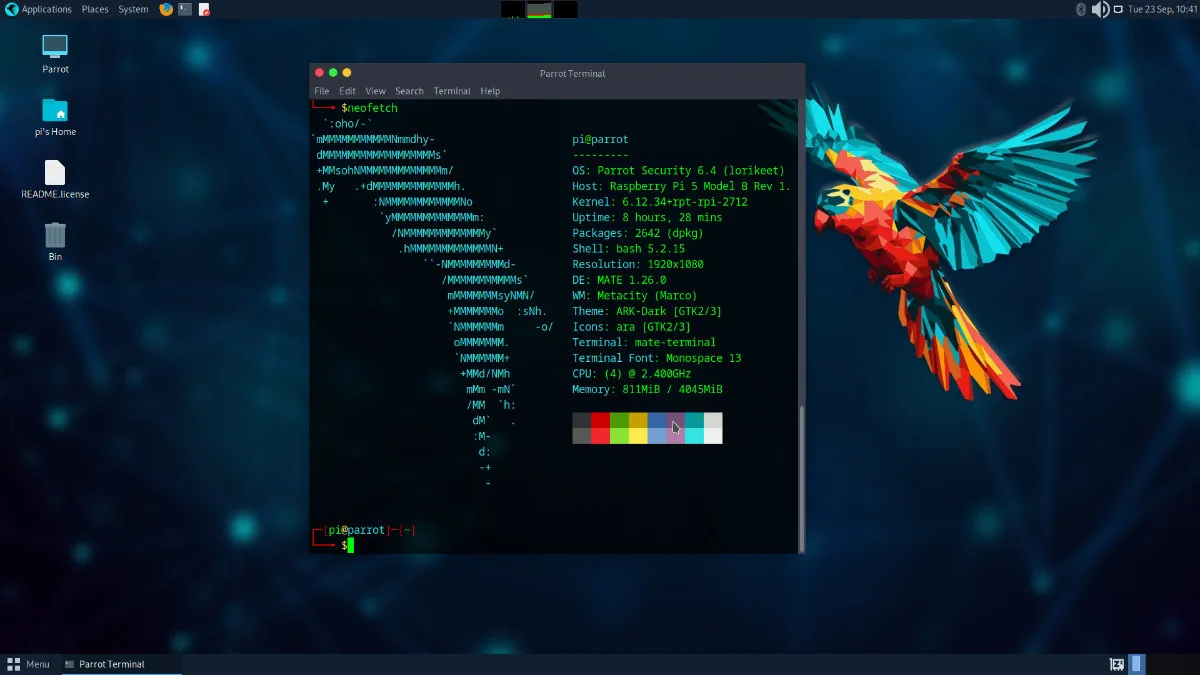
Task: Click the OS: Parrot Security 6.4 line
Action: (679, 171)
